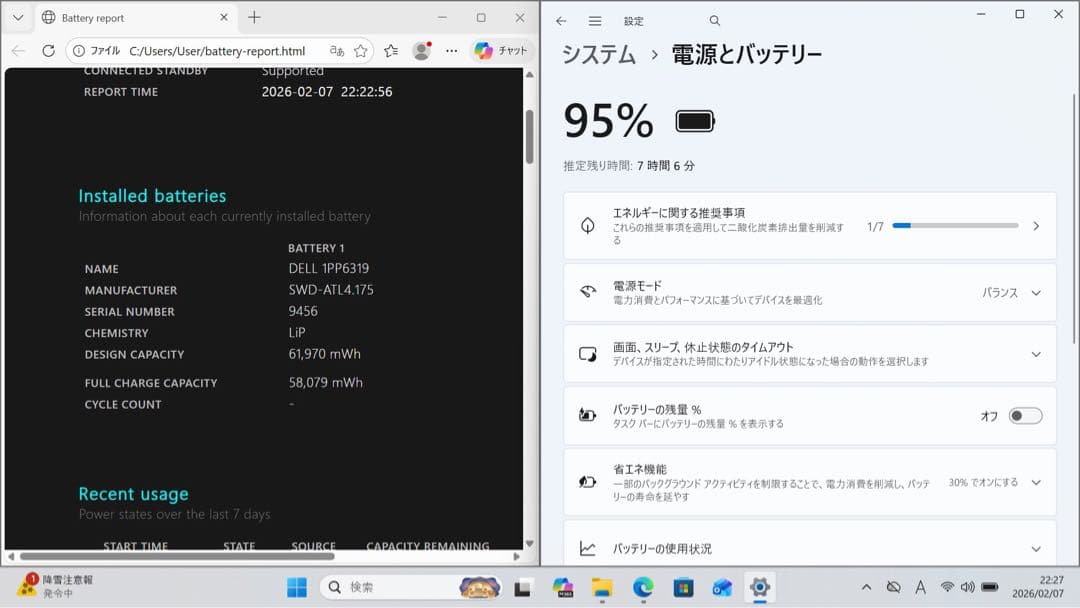Click the システム breadcrumb link
Viewport: 1080px width, 608px height.
click(598, 57)
